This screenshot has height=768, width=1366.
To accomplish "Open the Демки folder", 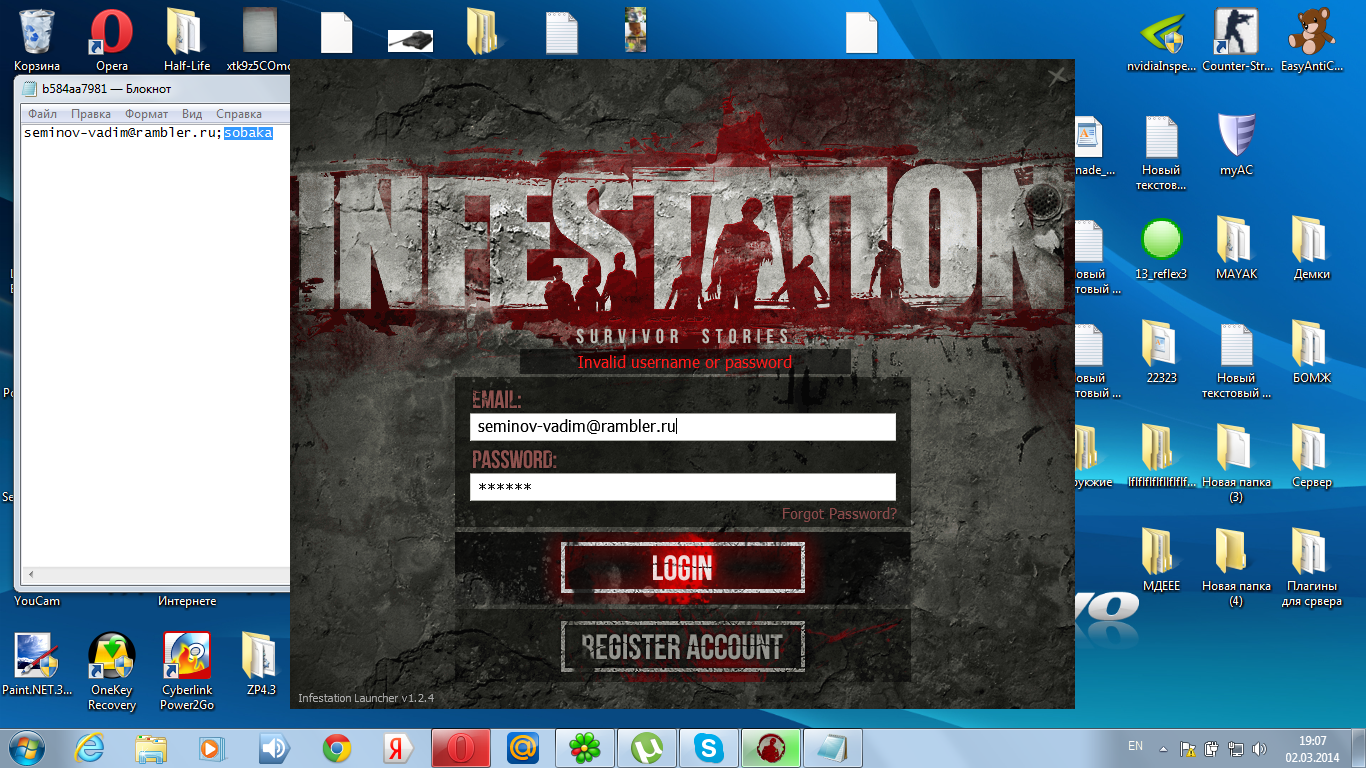I will [x=1311, y=248].
